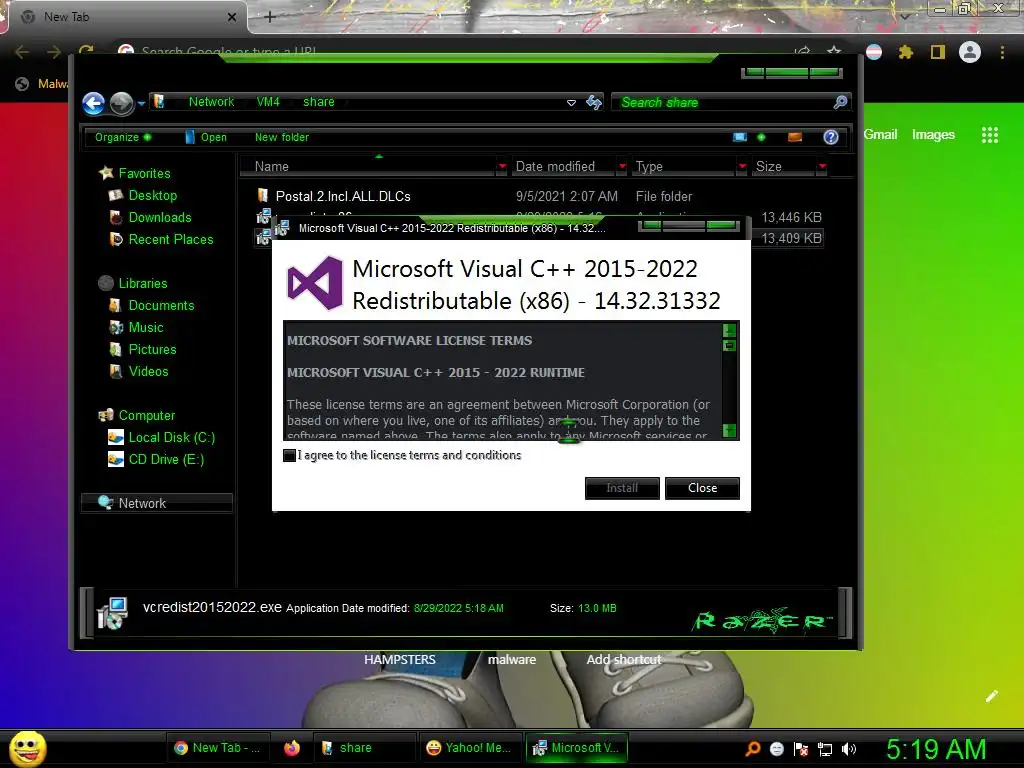Viewport: 1024px width, 768px height.
Task: Click the orange magnifier tray icon
Action: point(752,748)
